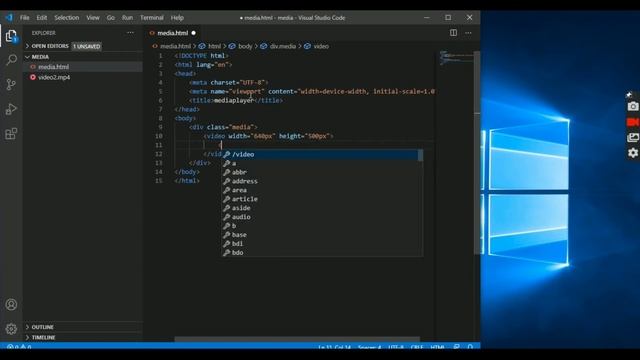Open the View menu
The image size is (640, 360).
click(x=93, y=18)
